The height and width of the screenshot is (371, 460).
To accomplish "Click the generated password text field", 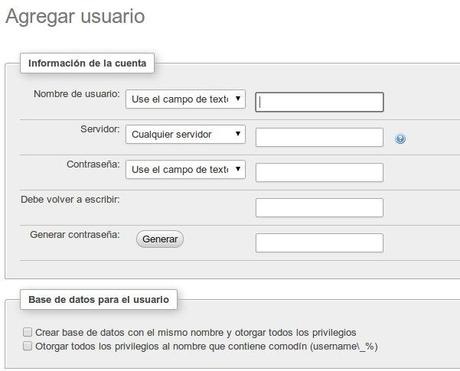I will pos(319,243).
